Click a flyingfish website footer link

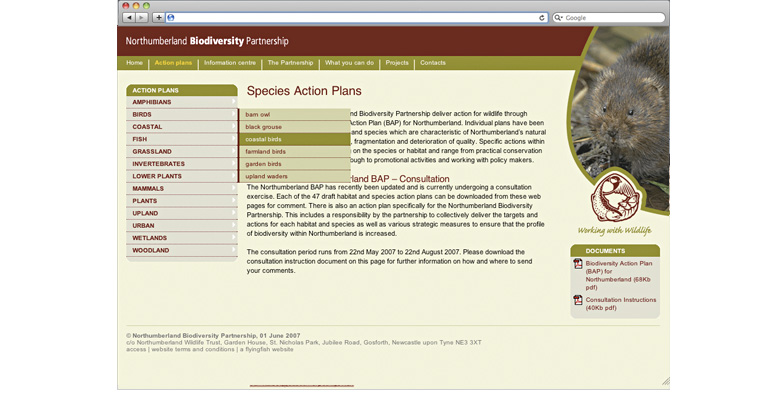point(267,349)
